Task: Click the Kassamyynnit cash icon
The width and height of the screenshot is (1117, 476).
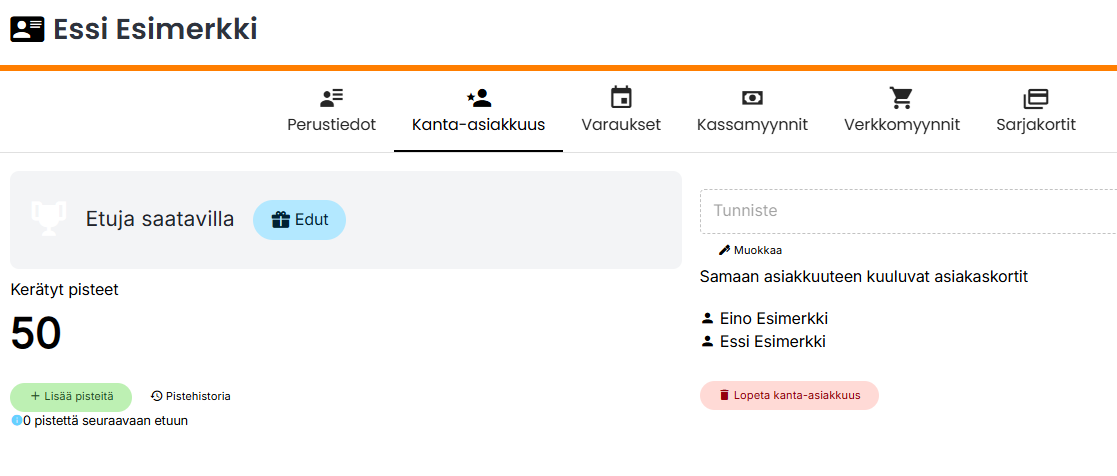Action: [752, 98]
